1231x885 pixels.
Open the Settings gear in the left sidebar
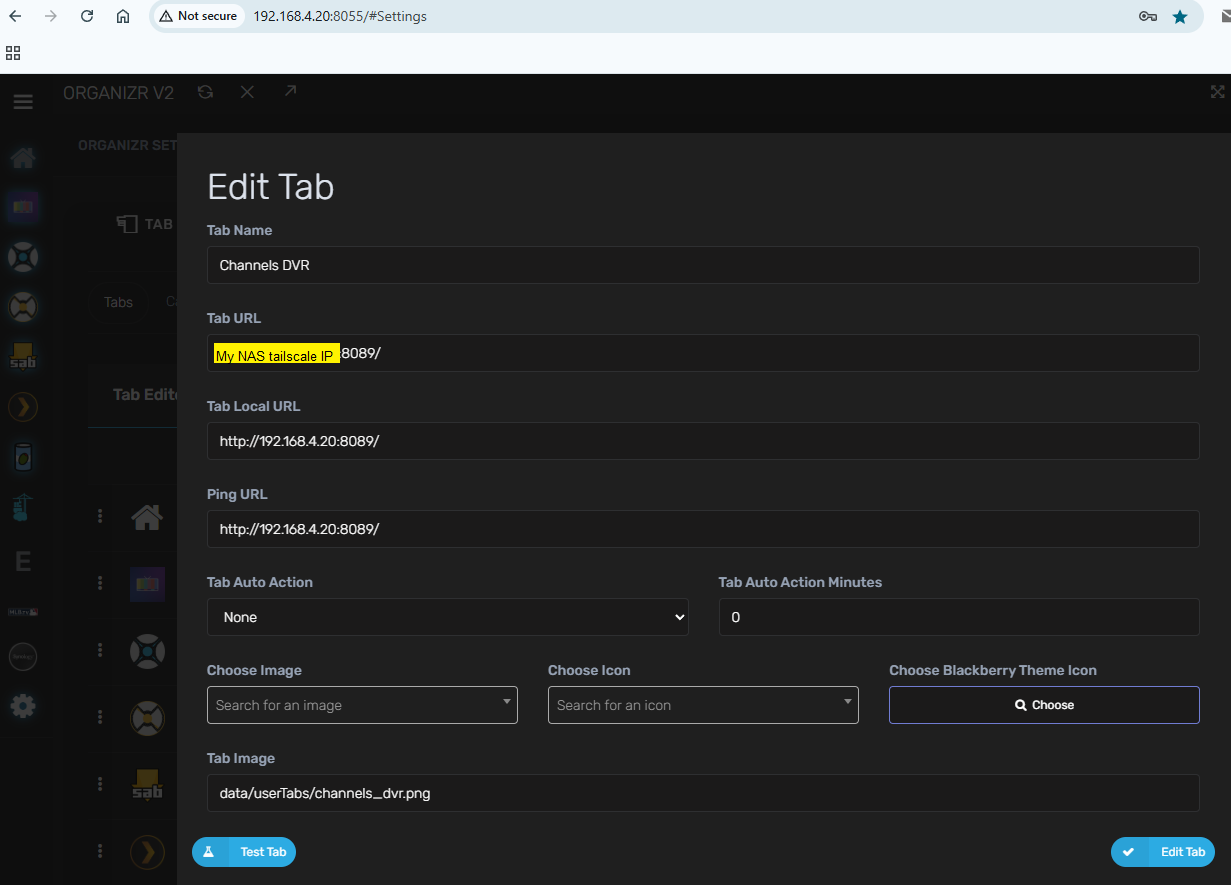point(22,706)
